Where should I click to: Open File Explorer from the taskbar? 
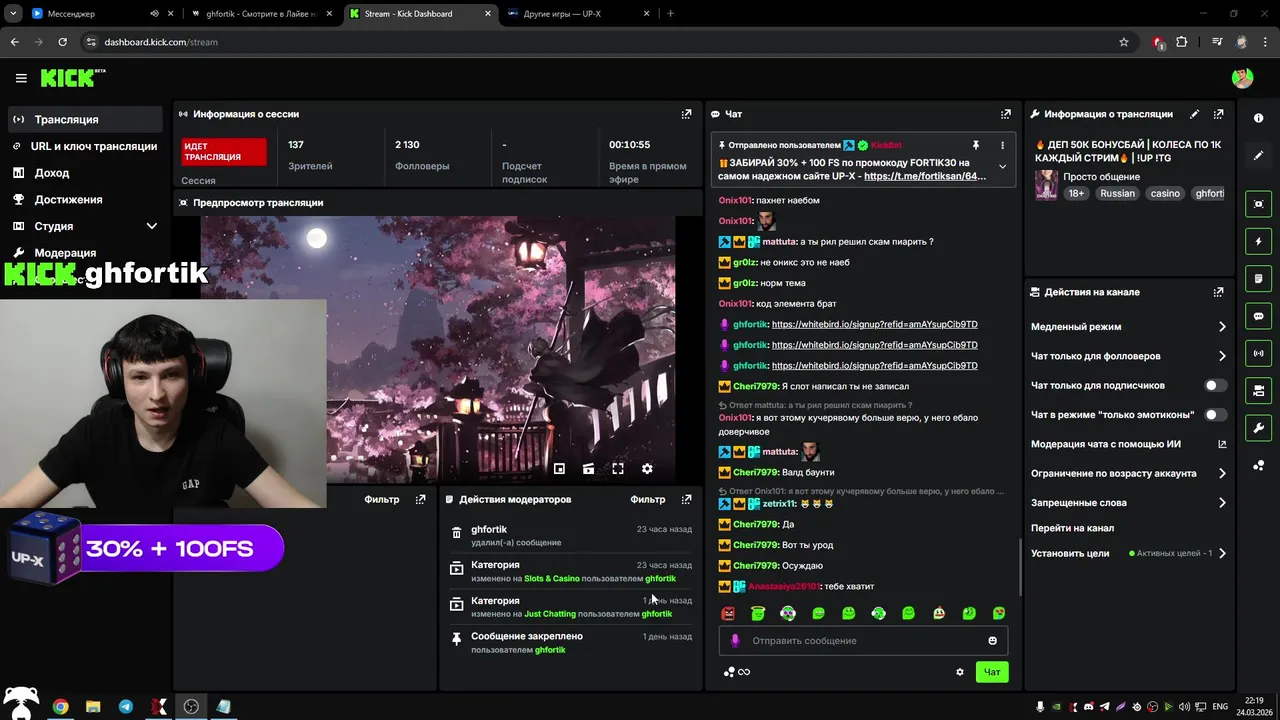93,706
